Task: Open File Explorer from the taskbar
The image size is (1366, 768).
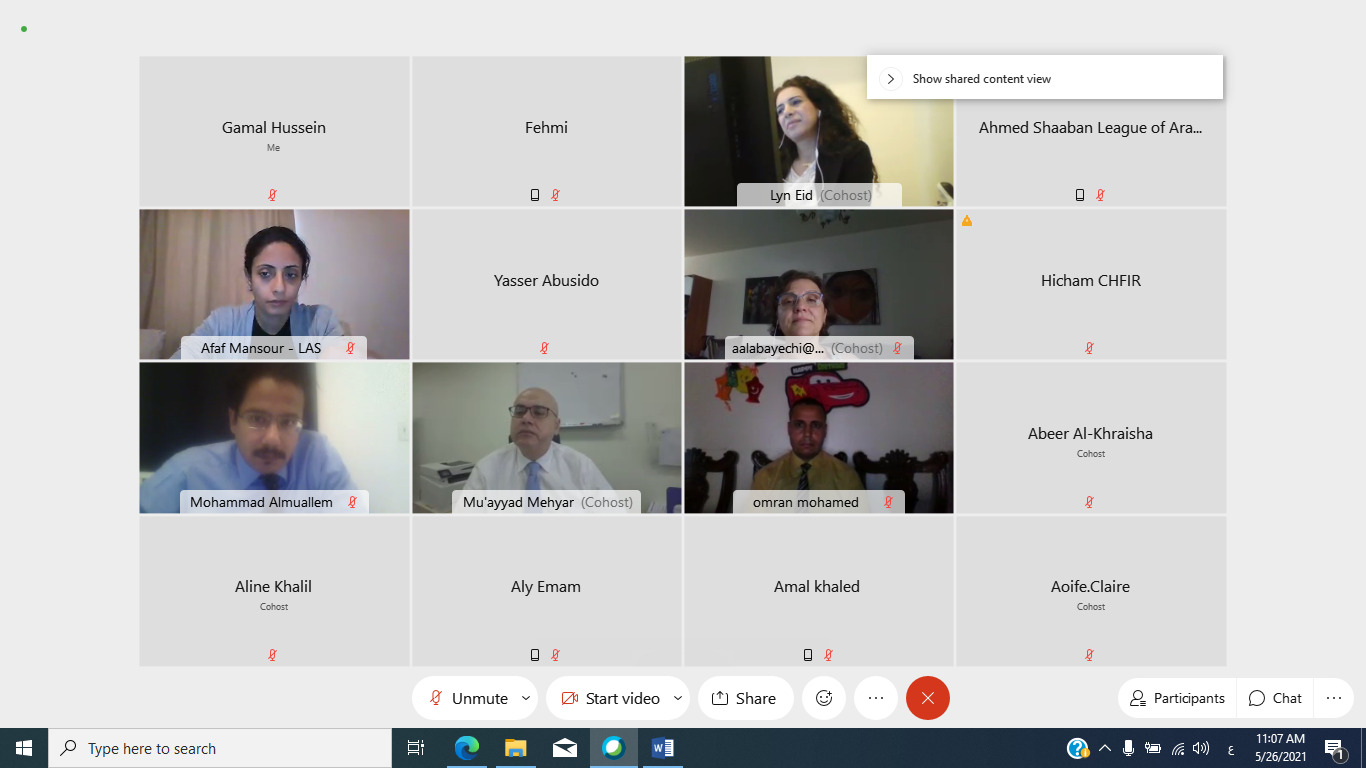Action: tap(516, 748)
